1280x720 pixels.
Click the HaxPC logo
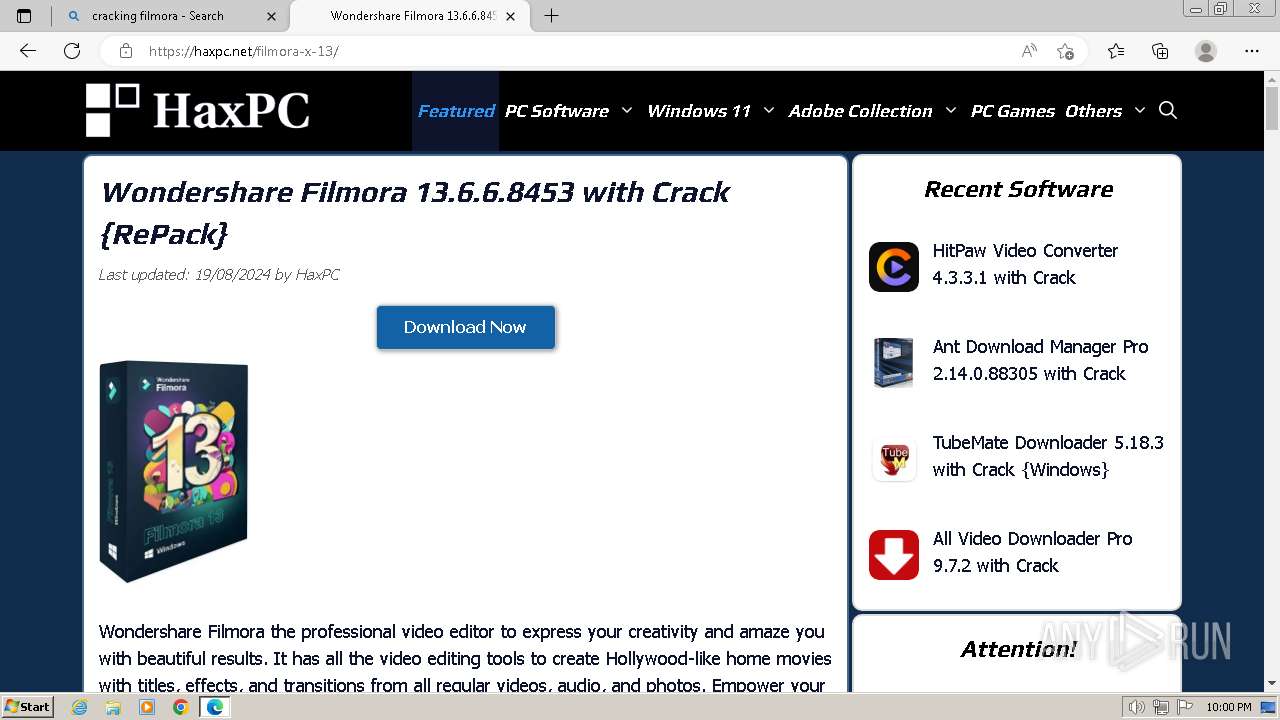point(198,110)
